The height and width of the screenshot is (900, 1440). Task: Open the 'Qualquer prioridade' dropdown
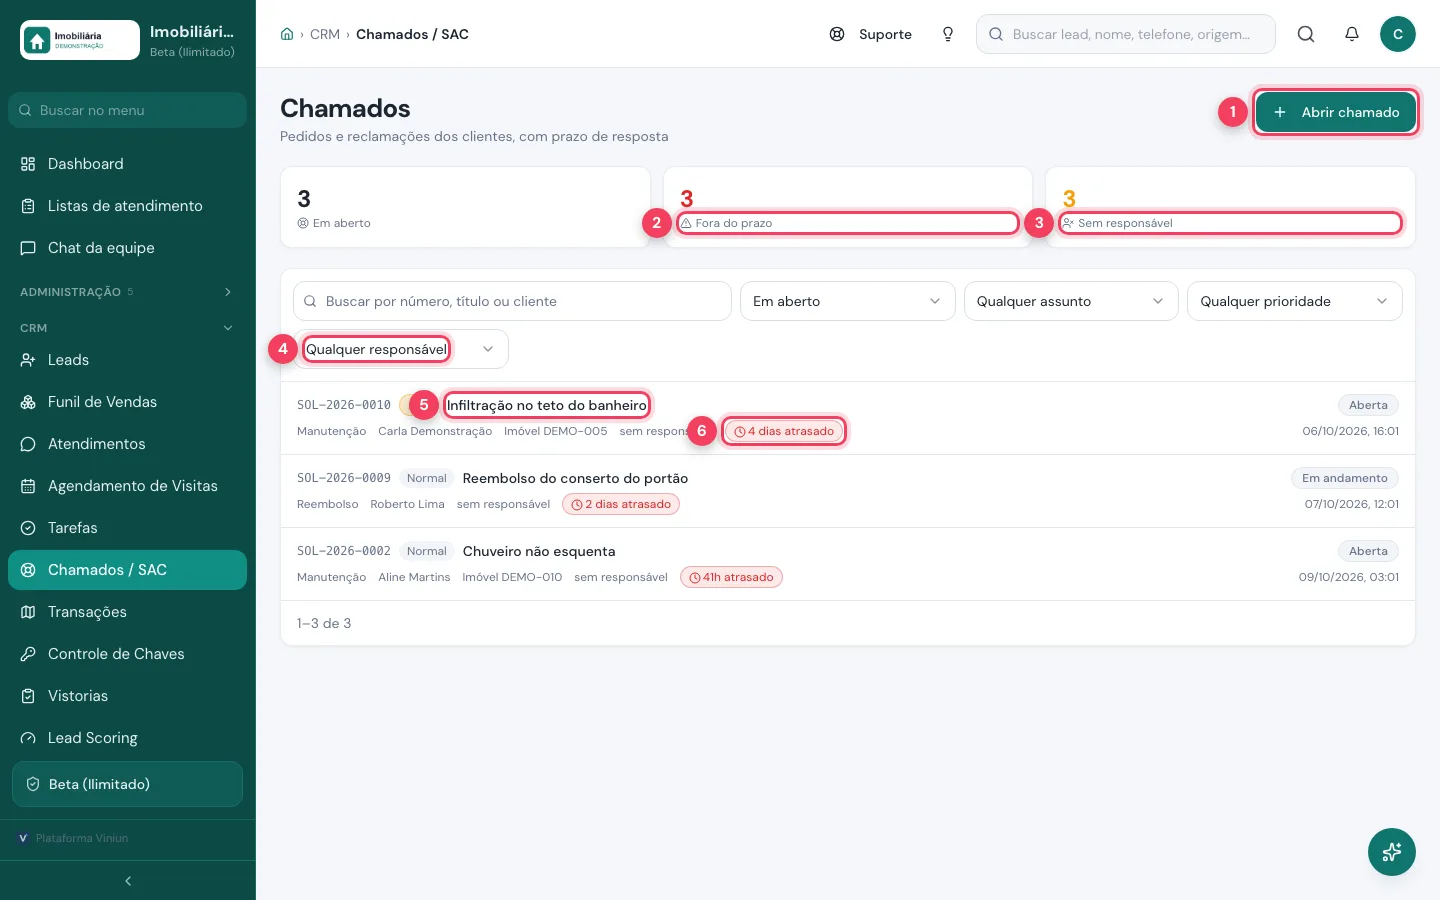(x=1295, y=301)
